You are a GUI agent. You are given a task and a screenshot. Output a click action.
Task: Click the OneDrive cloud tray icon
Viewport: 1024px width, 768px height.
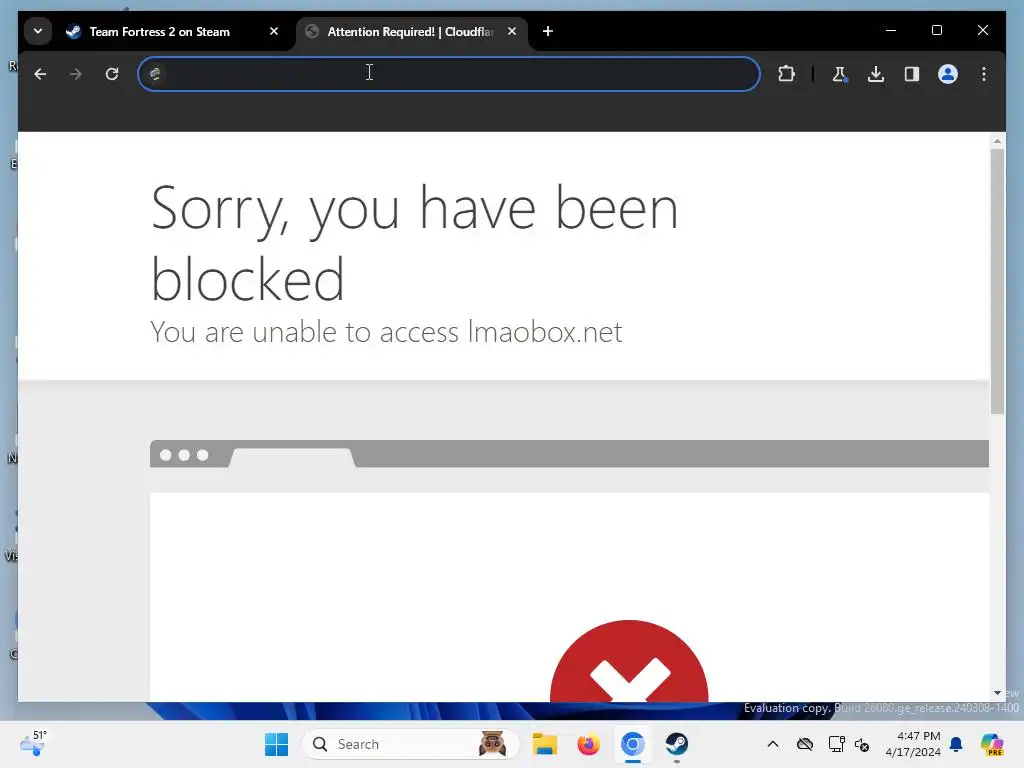(805, 744)
